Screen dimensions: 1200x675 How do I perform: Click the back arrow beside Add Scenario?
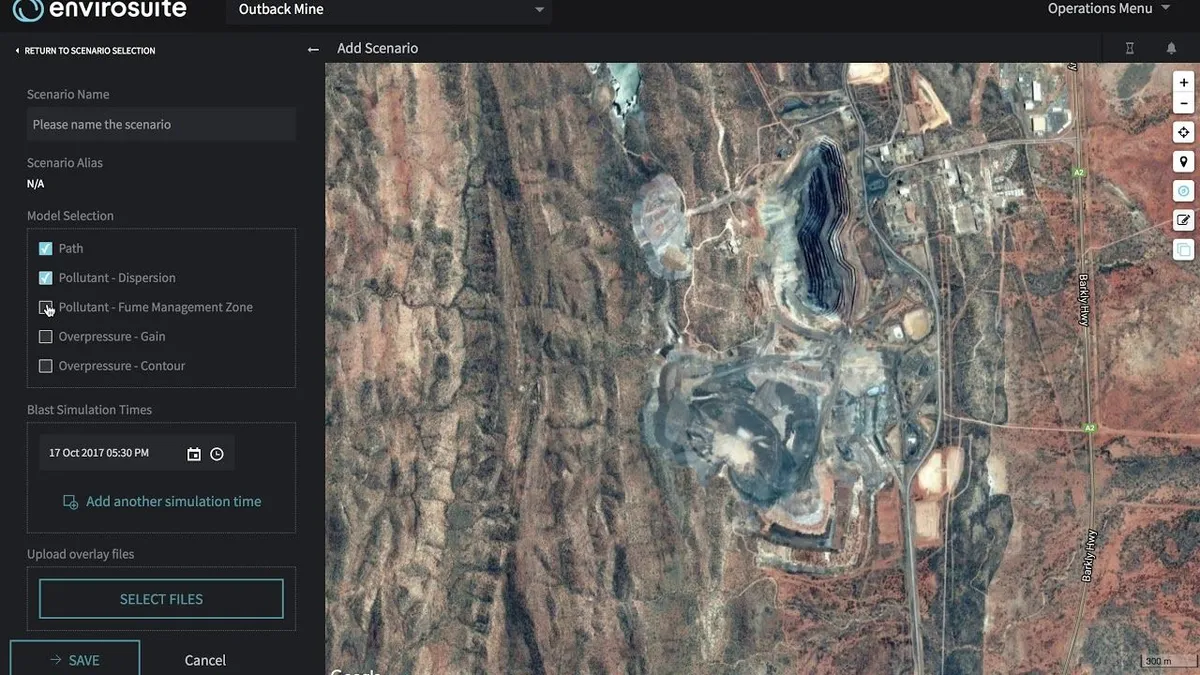click(313, 49)
